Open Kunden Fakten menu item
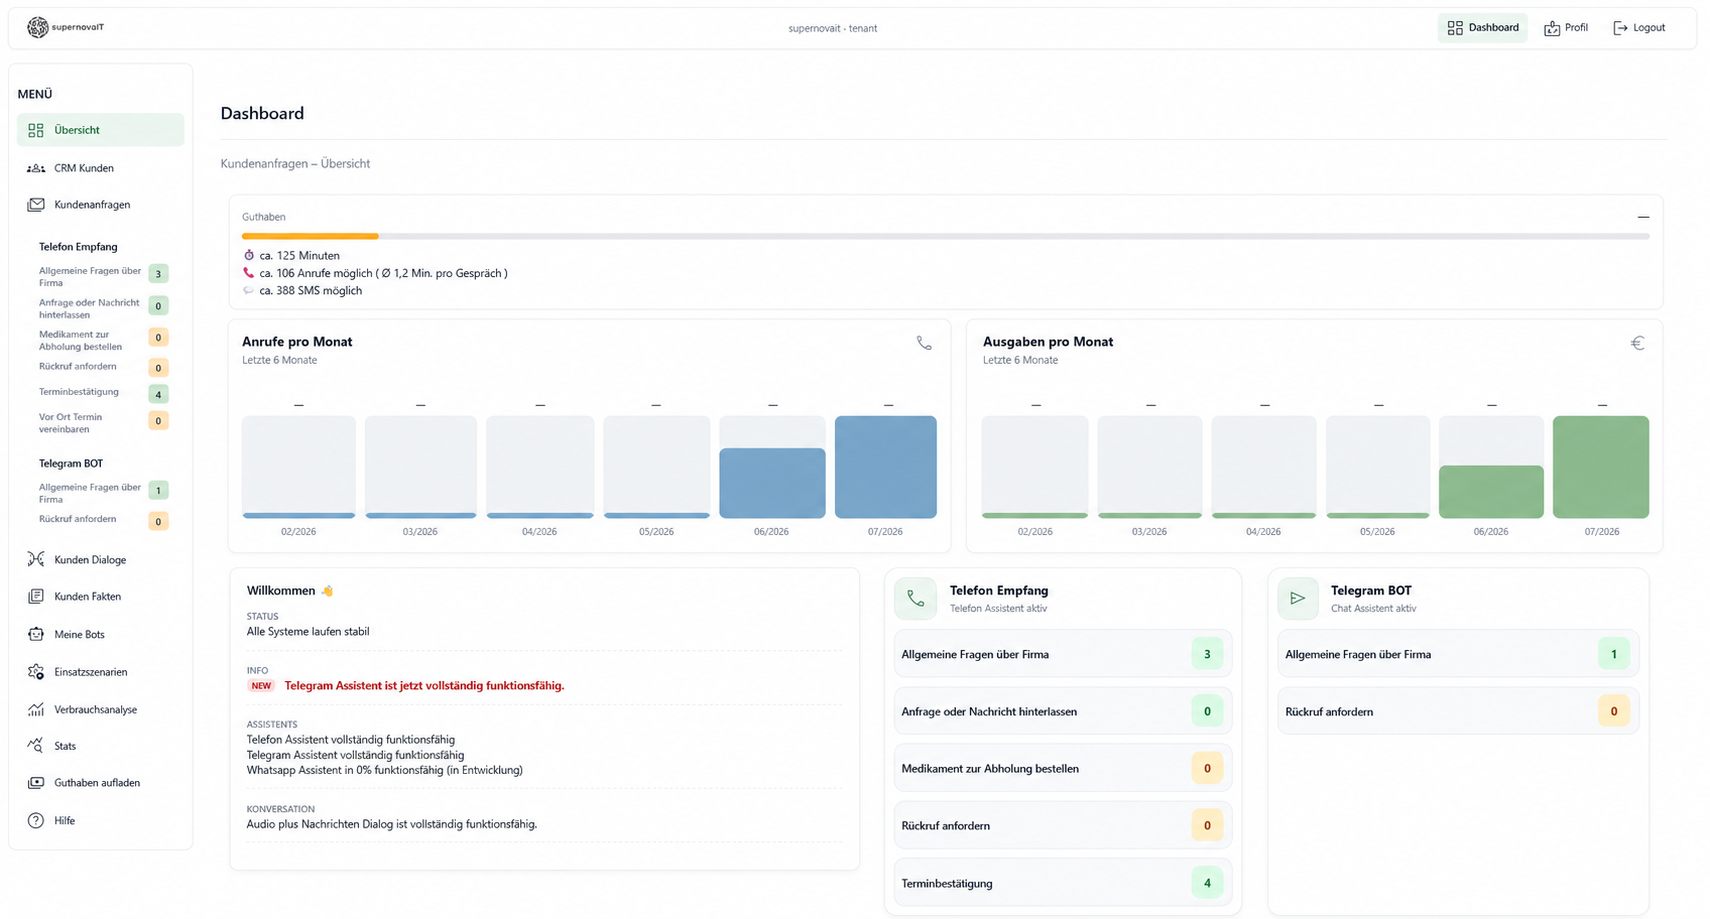Screen dimensions: 1710x919 click(x=100, y=597)
